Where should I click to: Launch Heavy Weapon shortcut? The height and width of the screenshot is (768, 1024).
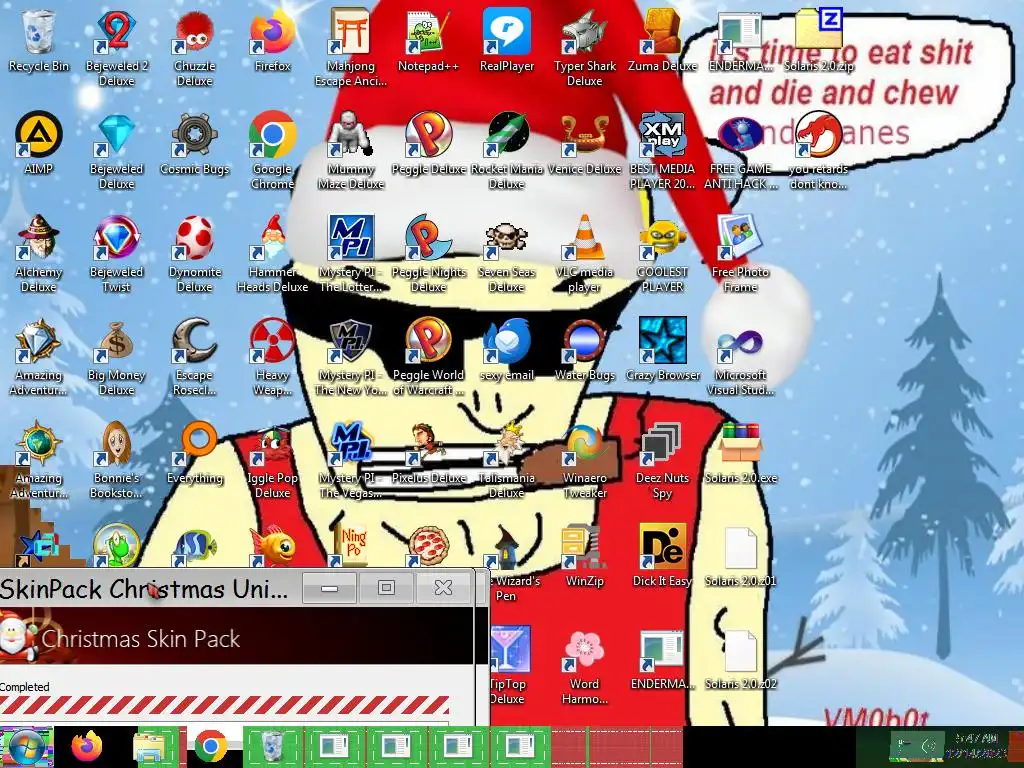pos(272,357)
